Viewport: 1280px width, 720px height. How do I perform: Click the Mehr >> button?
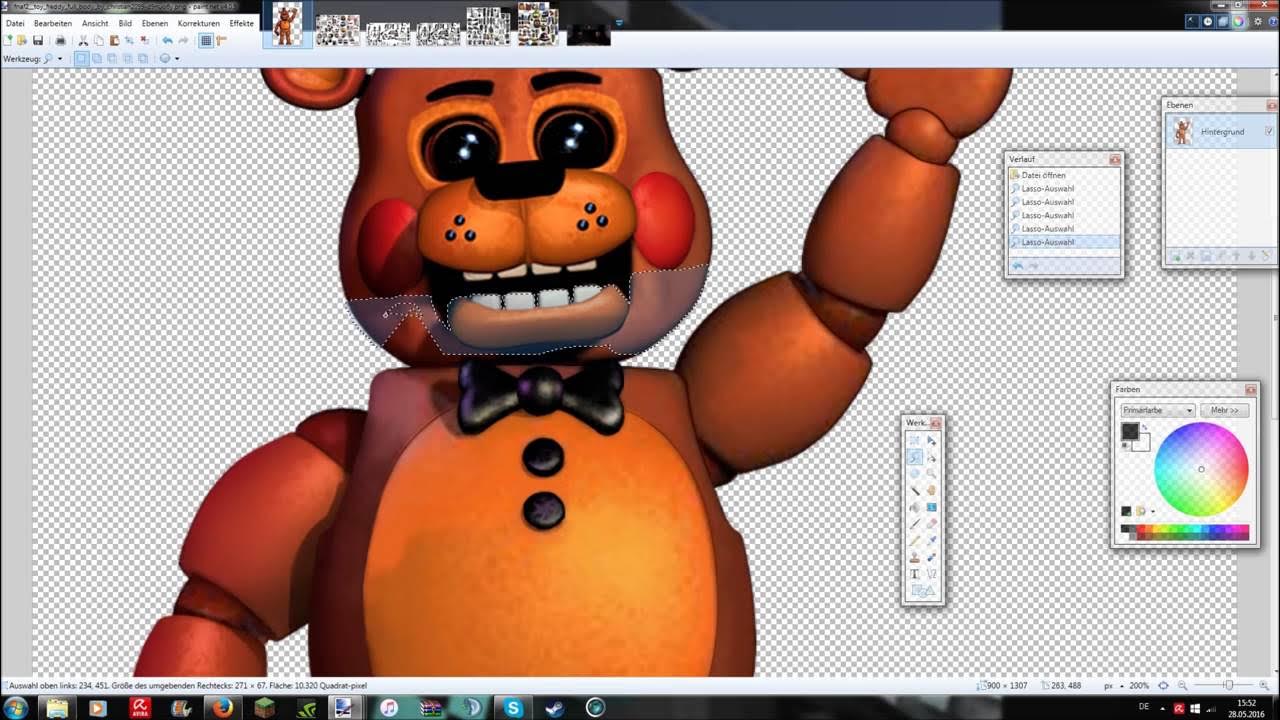point(1224,410)
